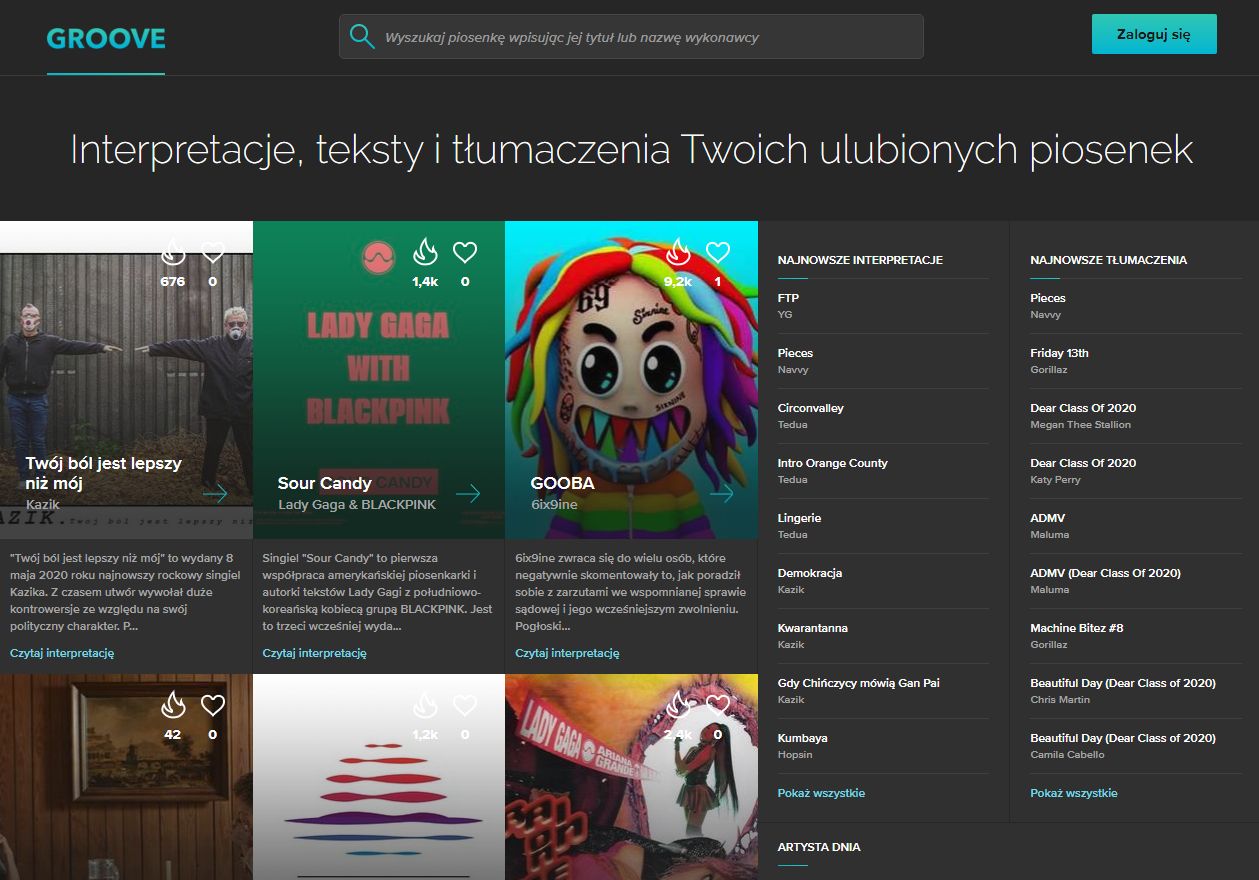Read interpretation of Twój ból jest lepszy
The image size is (1259, 880).
(62, 653)
